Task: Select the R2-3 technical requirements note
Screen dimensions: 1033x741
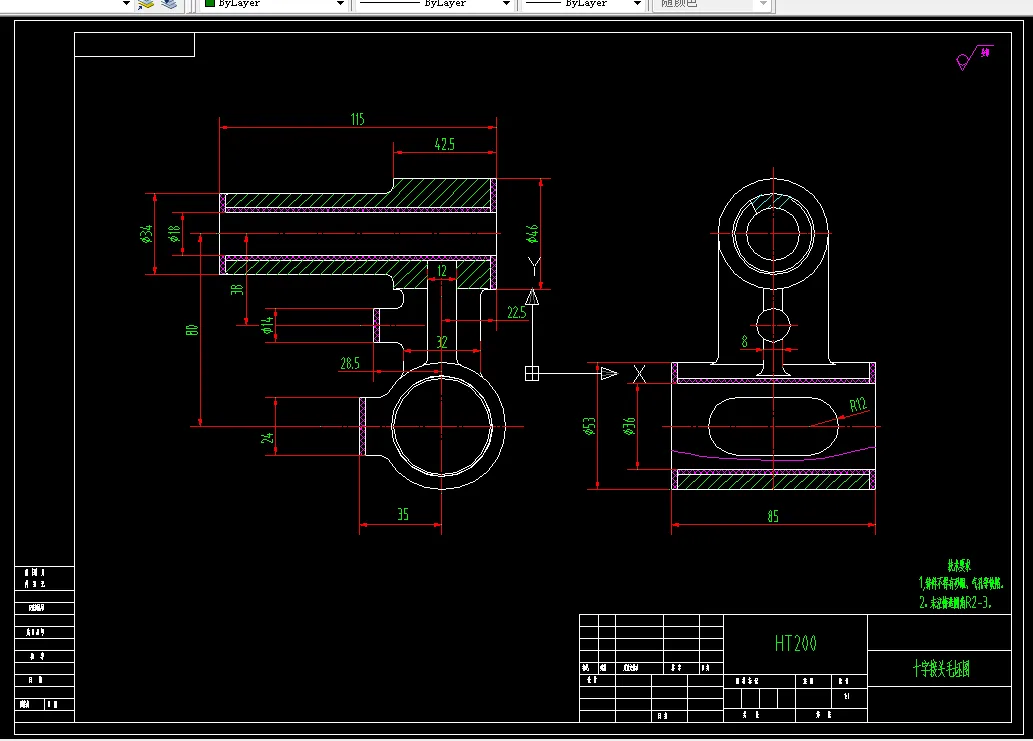Action: click(955, 602)
